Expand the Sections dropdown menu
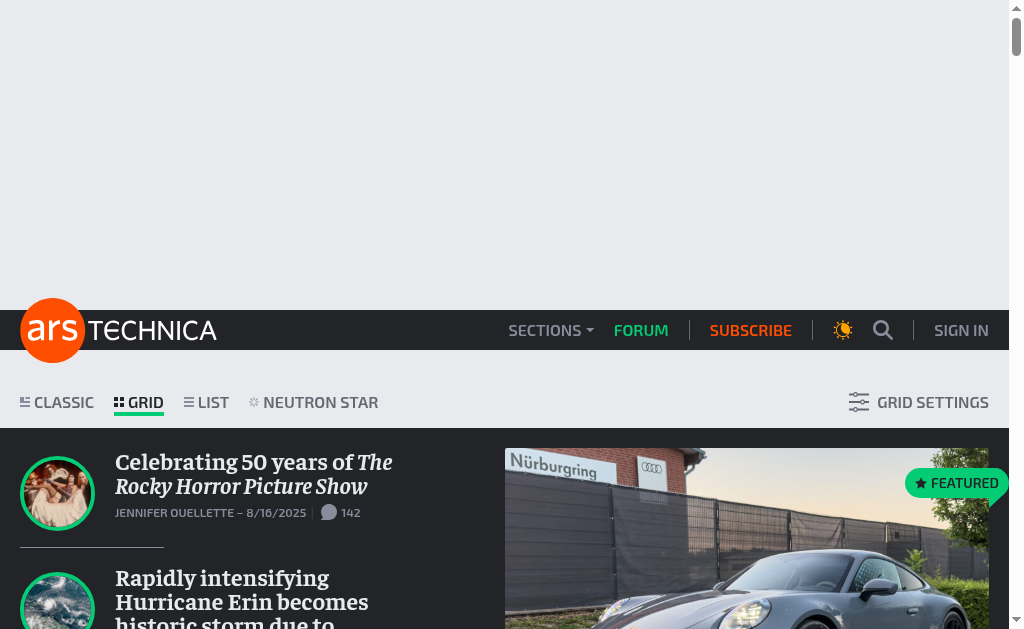 click(551, 331)
